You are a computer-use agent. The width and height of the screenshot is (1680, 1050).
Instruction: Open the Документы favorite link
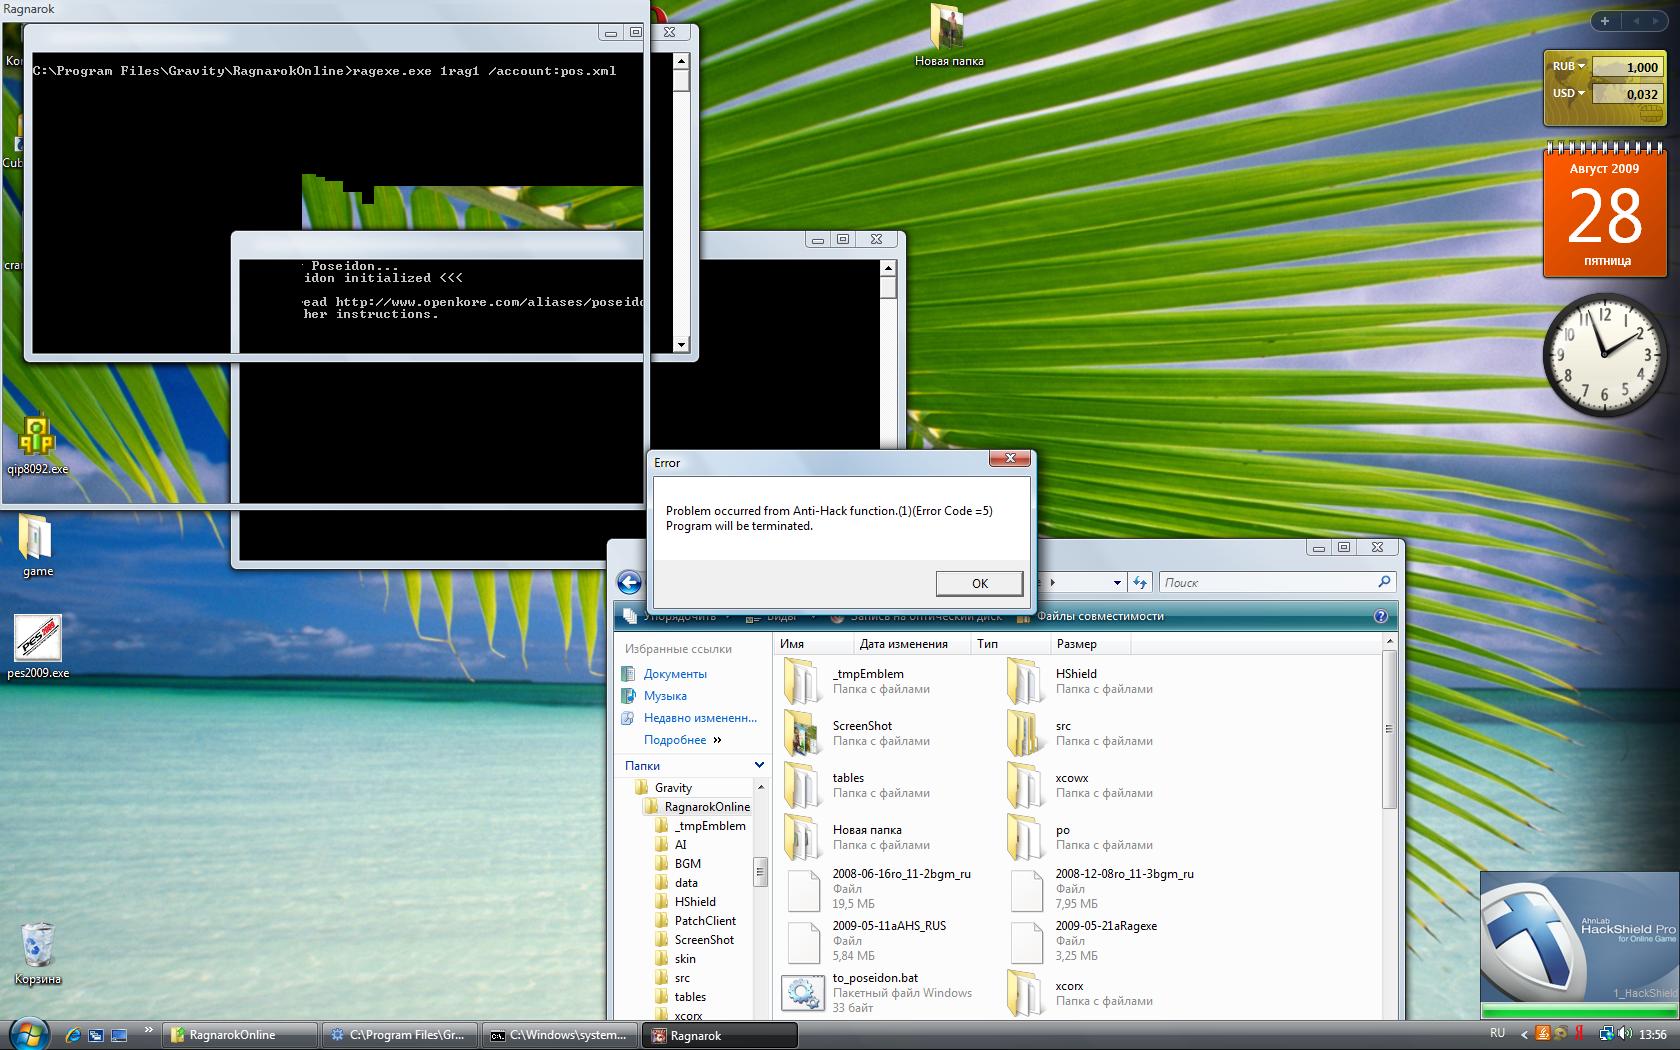675,674
